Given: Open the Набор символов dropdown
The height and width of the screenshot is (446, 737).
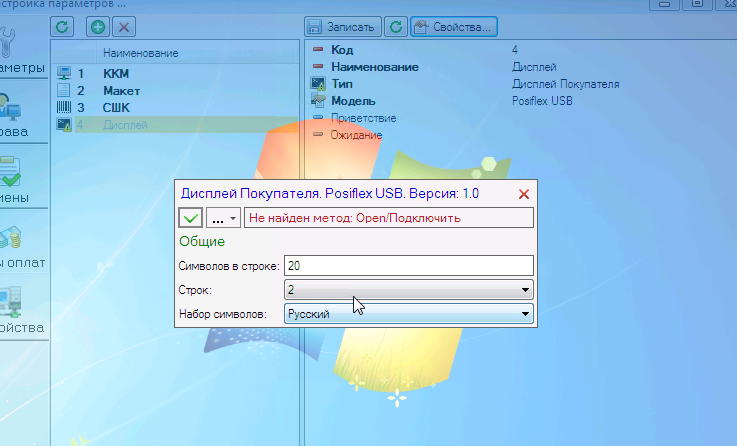Looking at the screenshot, I should click(408, 314).
